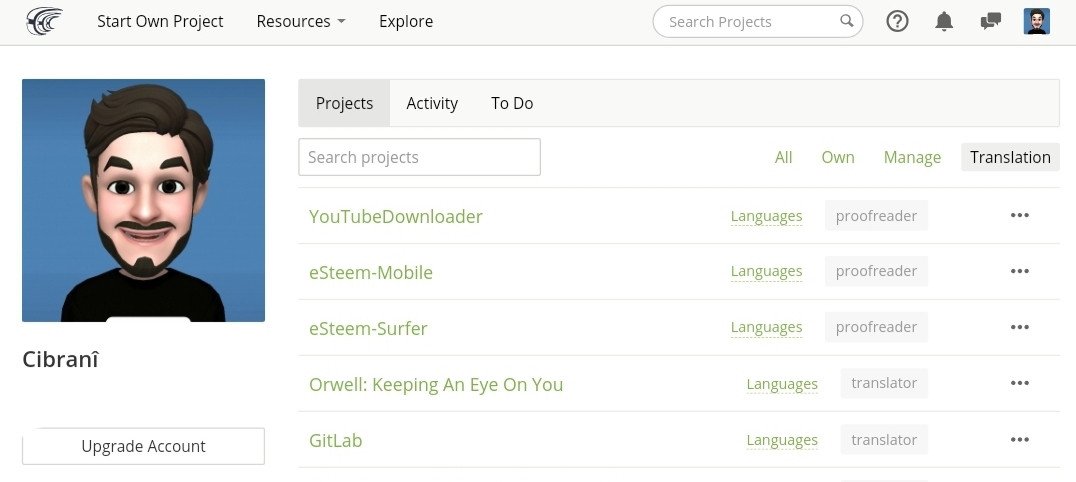Screen dimensions: 1076x482
Task: Select the All projects filter
Action: pyautogui.click(x=784, y=157)
